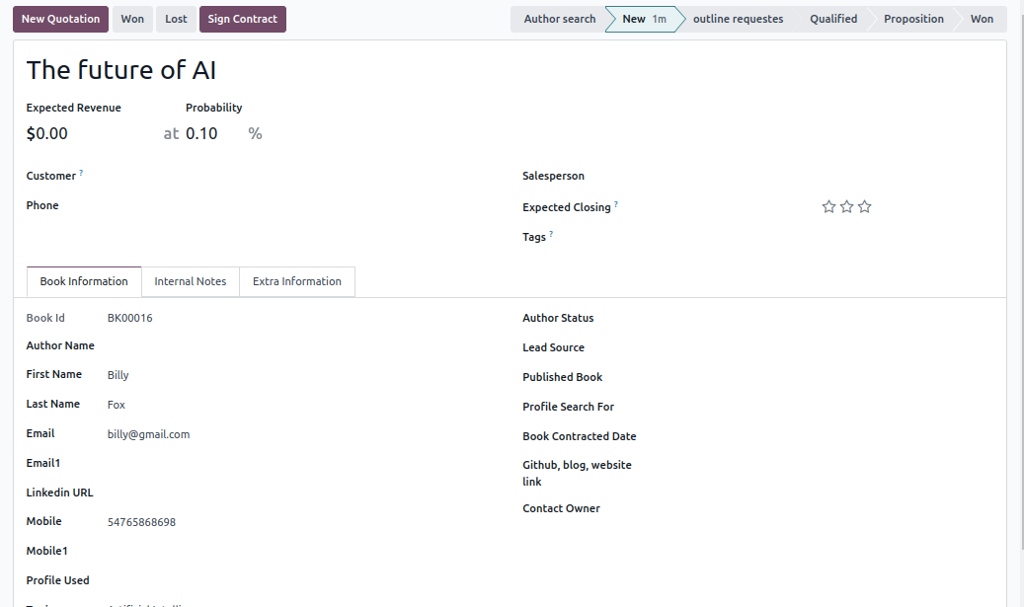Viewport: 1024px width, 607px height.
Task: Open the Extra Information tab
Action: coord(297,282)
